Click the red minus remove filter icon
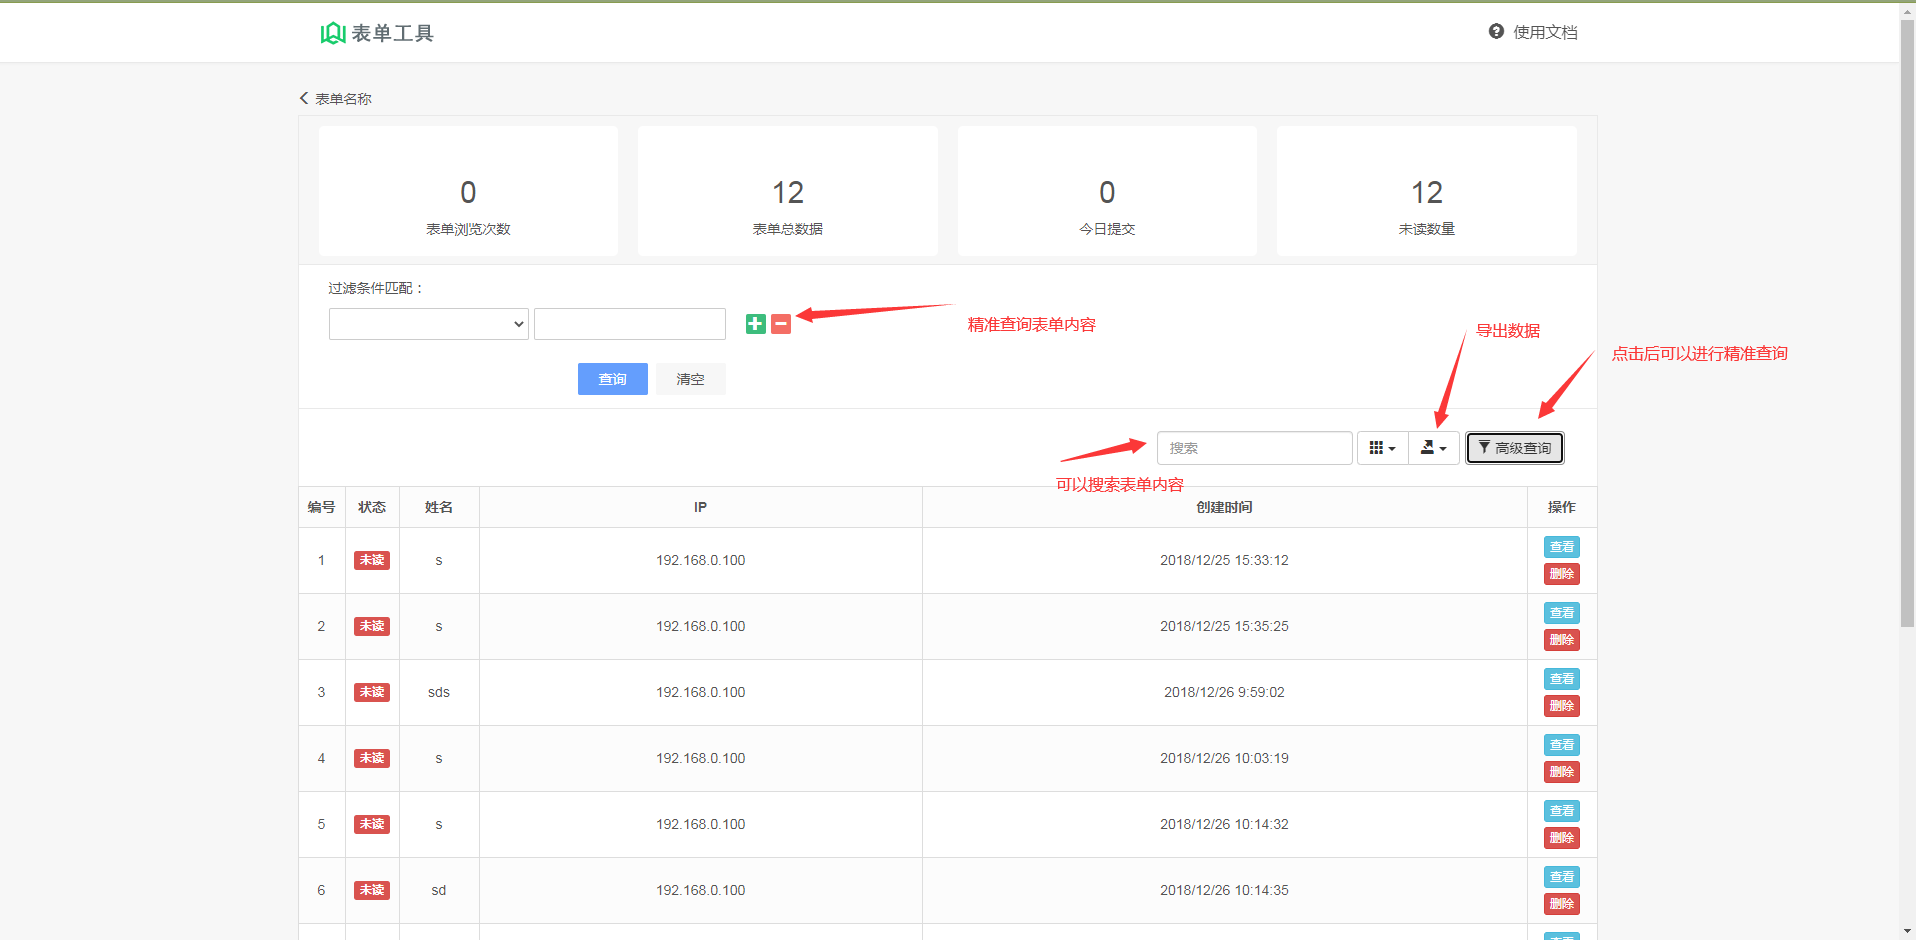This screenshot has height=940, width=1916. 781,324
